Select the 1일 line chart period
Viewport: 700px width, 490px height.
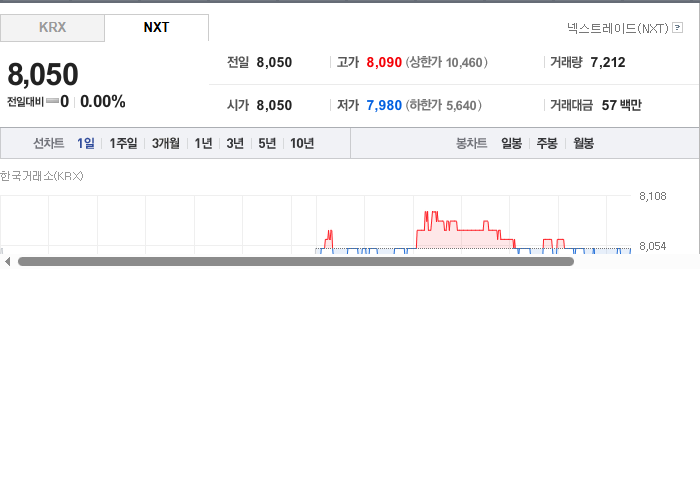[x=86, y=143]
